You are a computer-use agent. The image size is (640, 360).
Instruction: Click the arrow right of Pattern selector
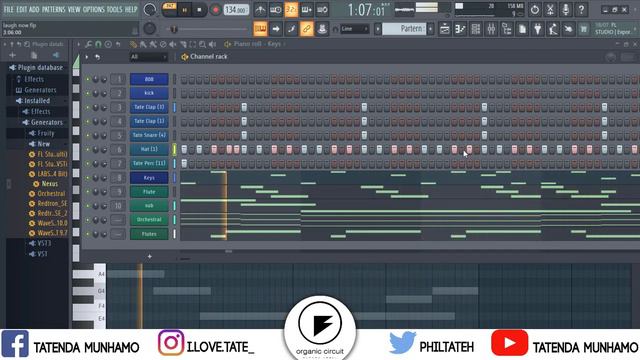431,29
